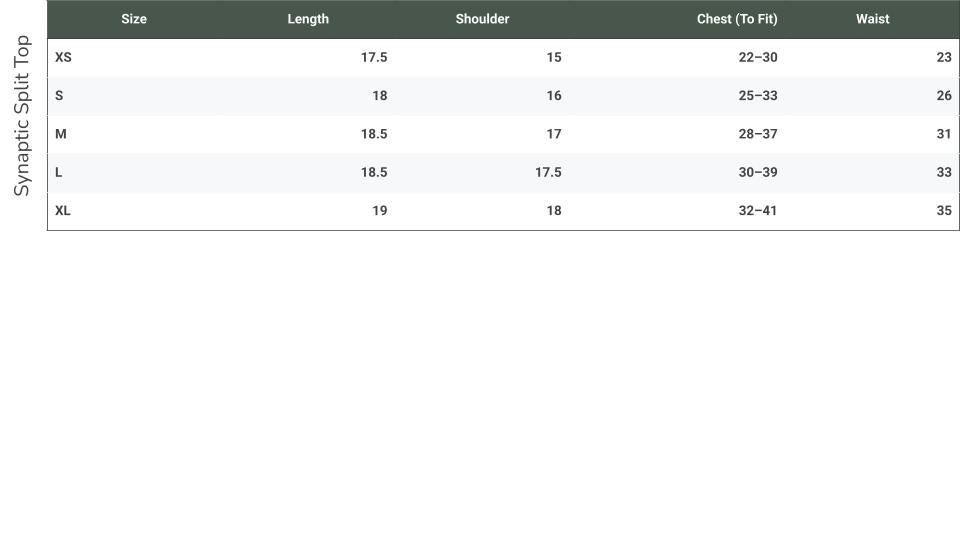Viewport: 960px width, 540px height.
Task: Click the XL chest range 32–41
Action: point(757,211)
